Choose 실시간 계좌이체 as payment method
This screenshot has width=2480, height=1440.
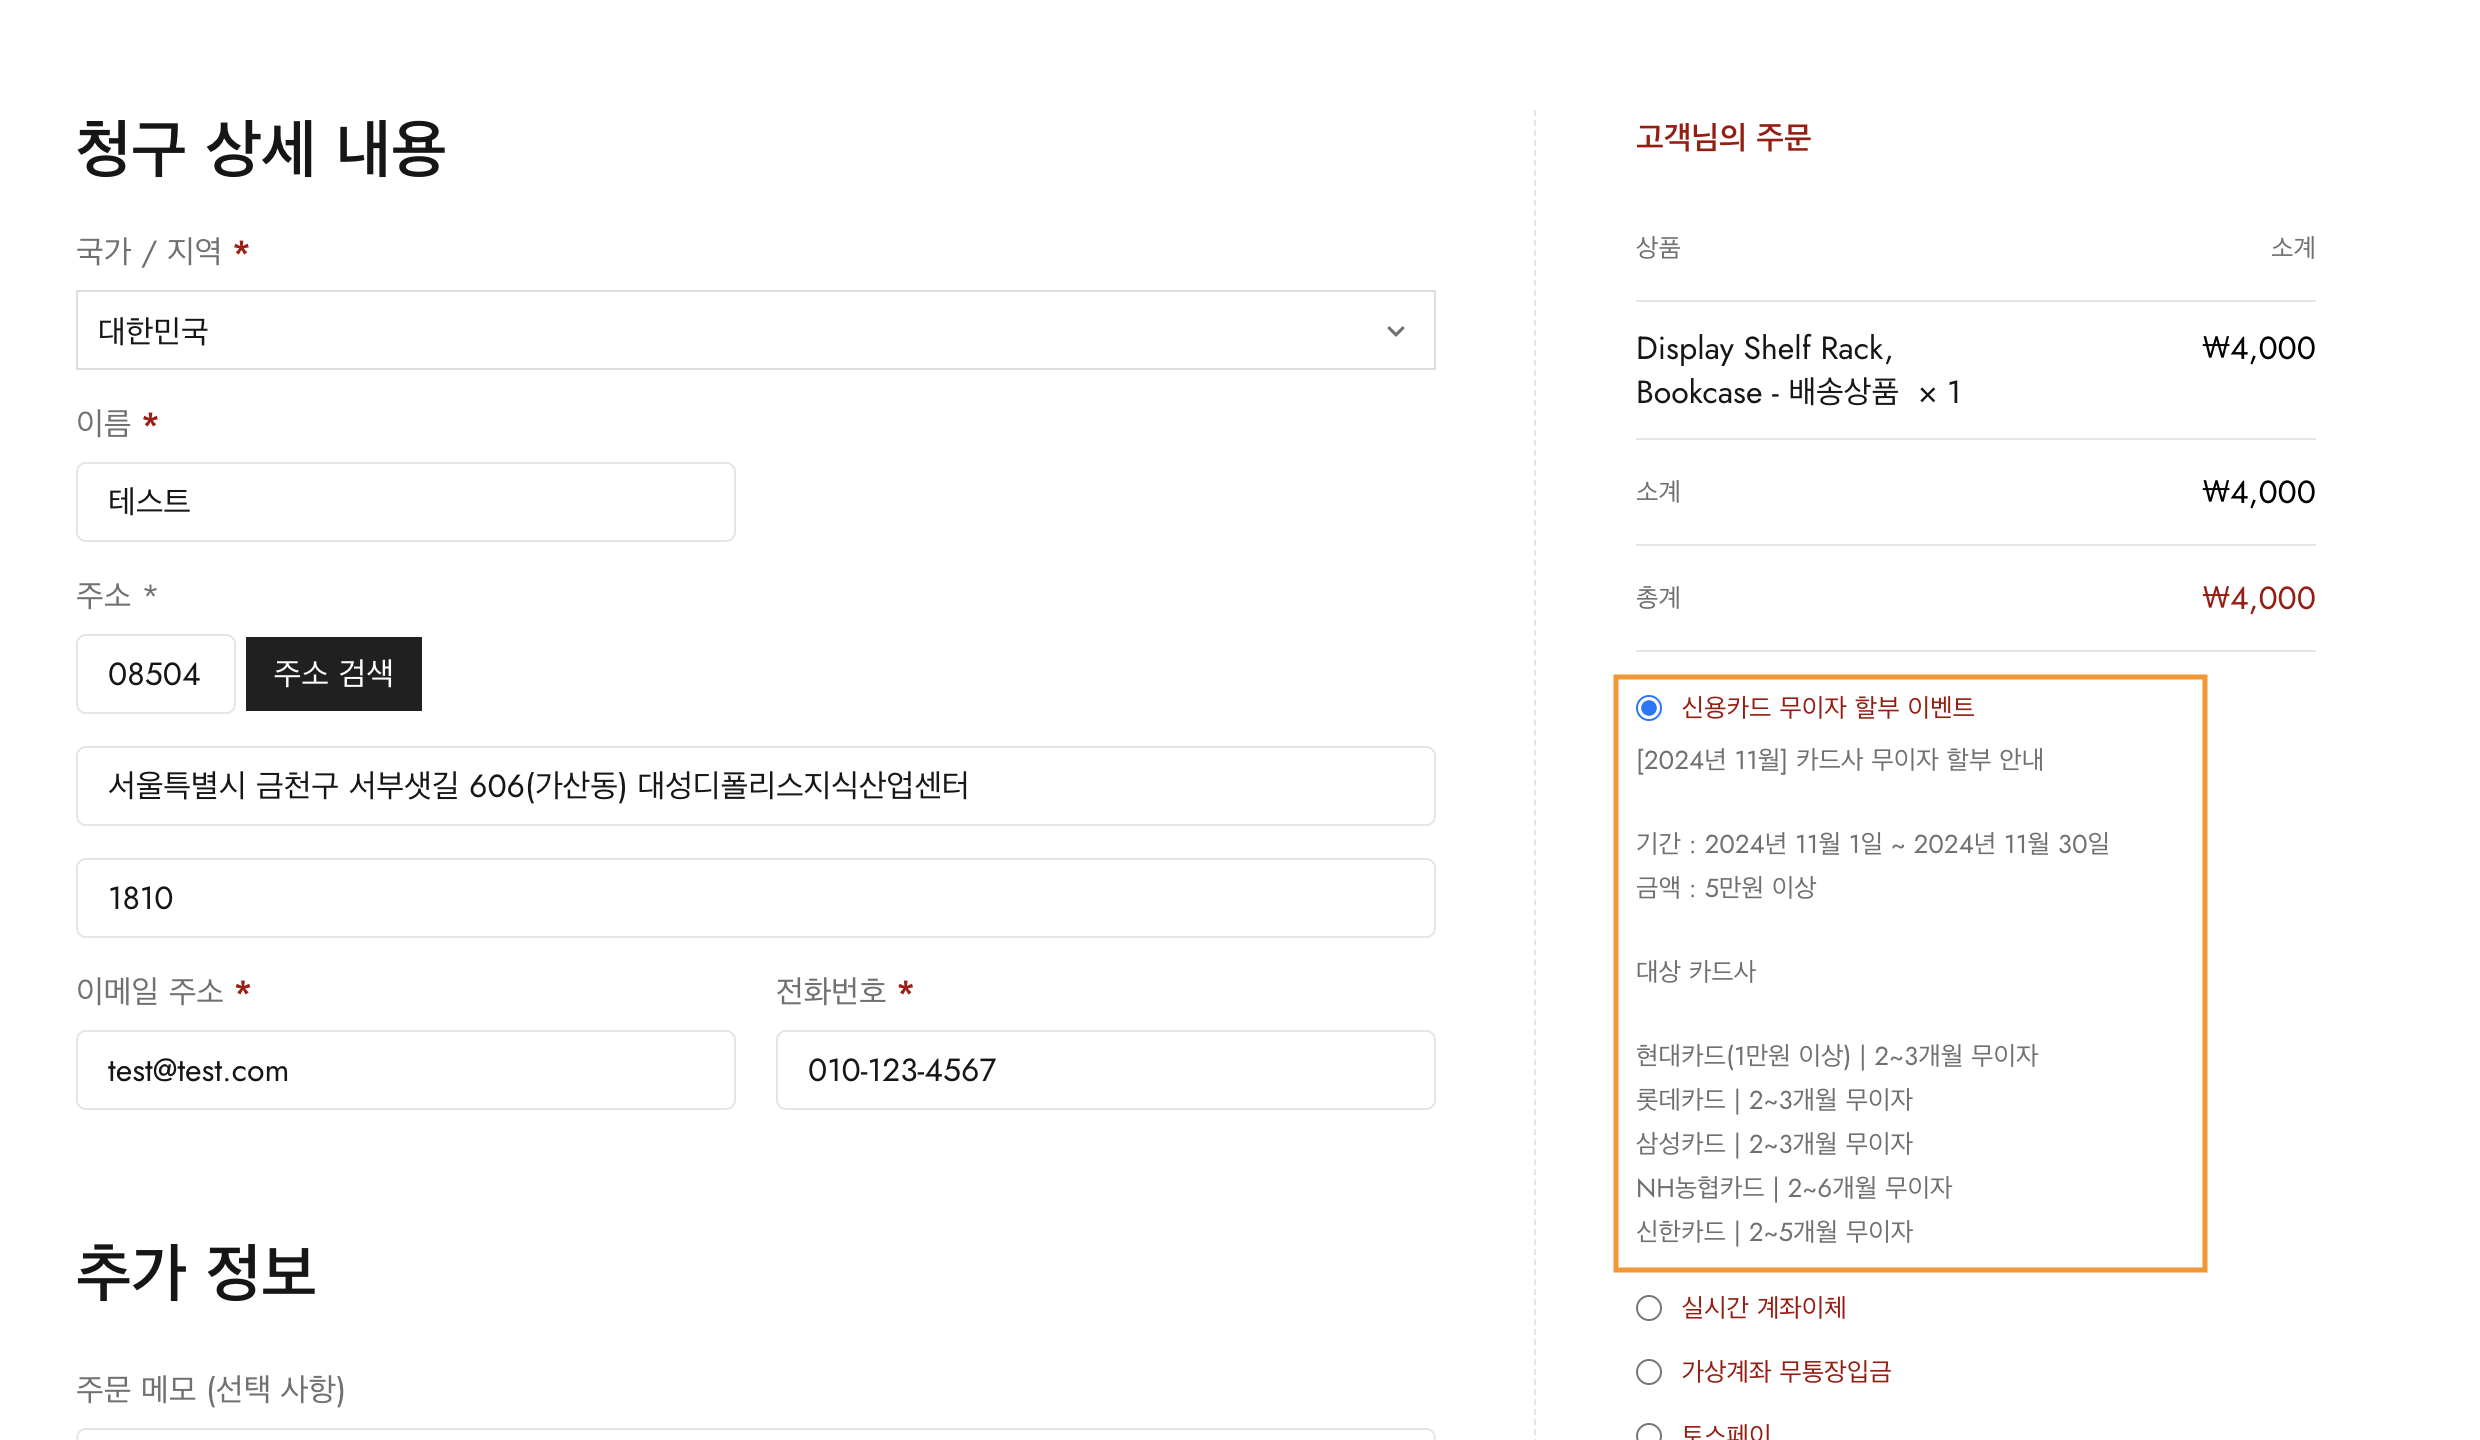coord(1648,1307)
